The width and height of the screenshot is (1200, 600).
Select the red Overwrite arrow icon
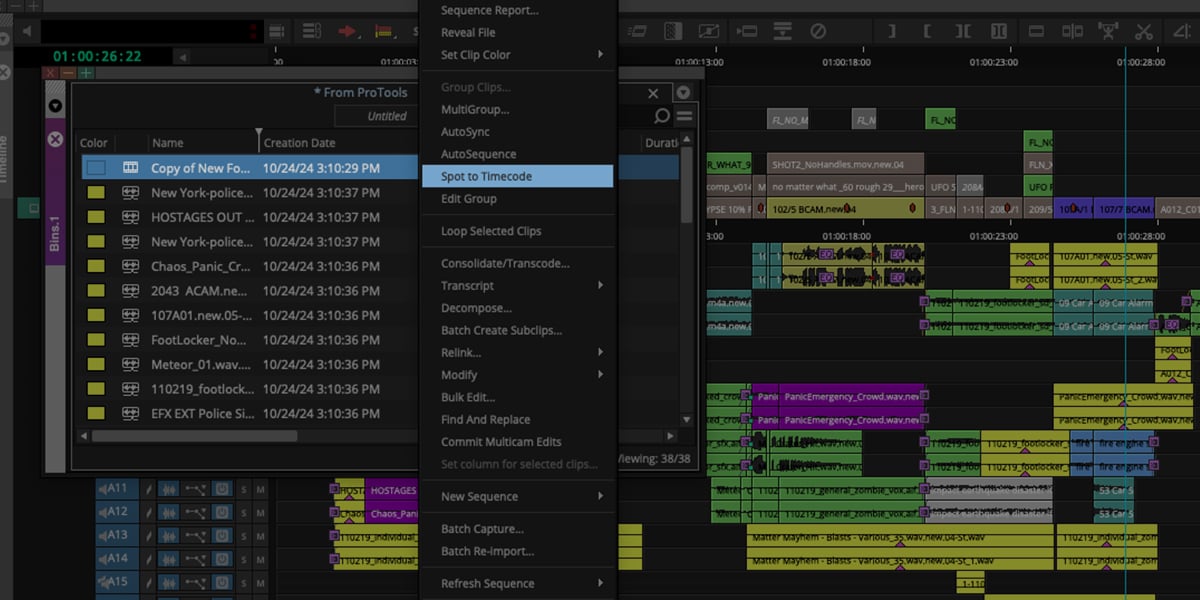pyautogui.click(x=346, y=31)
